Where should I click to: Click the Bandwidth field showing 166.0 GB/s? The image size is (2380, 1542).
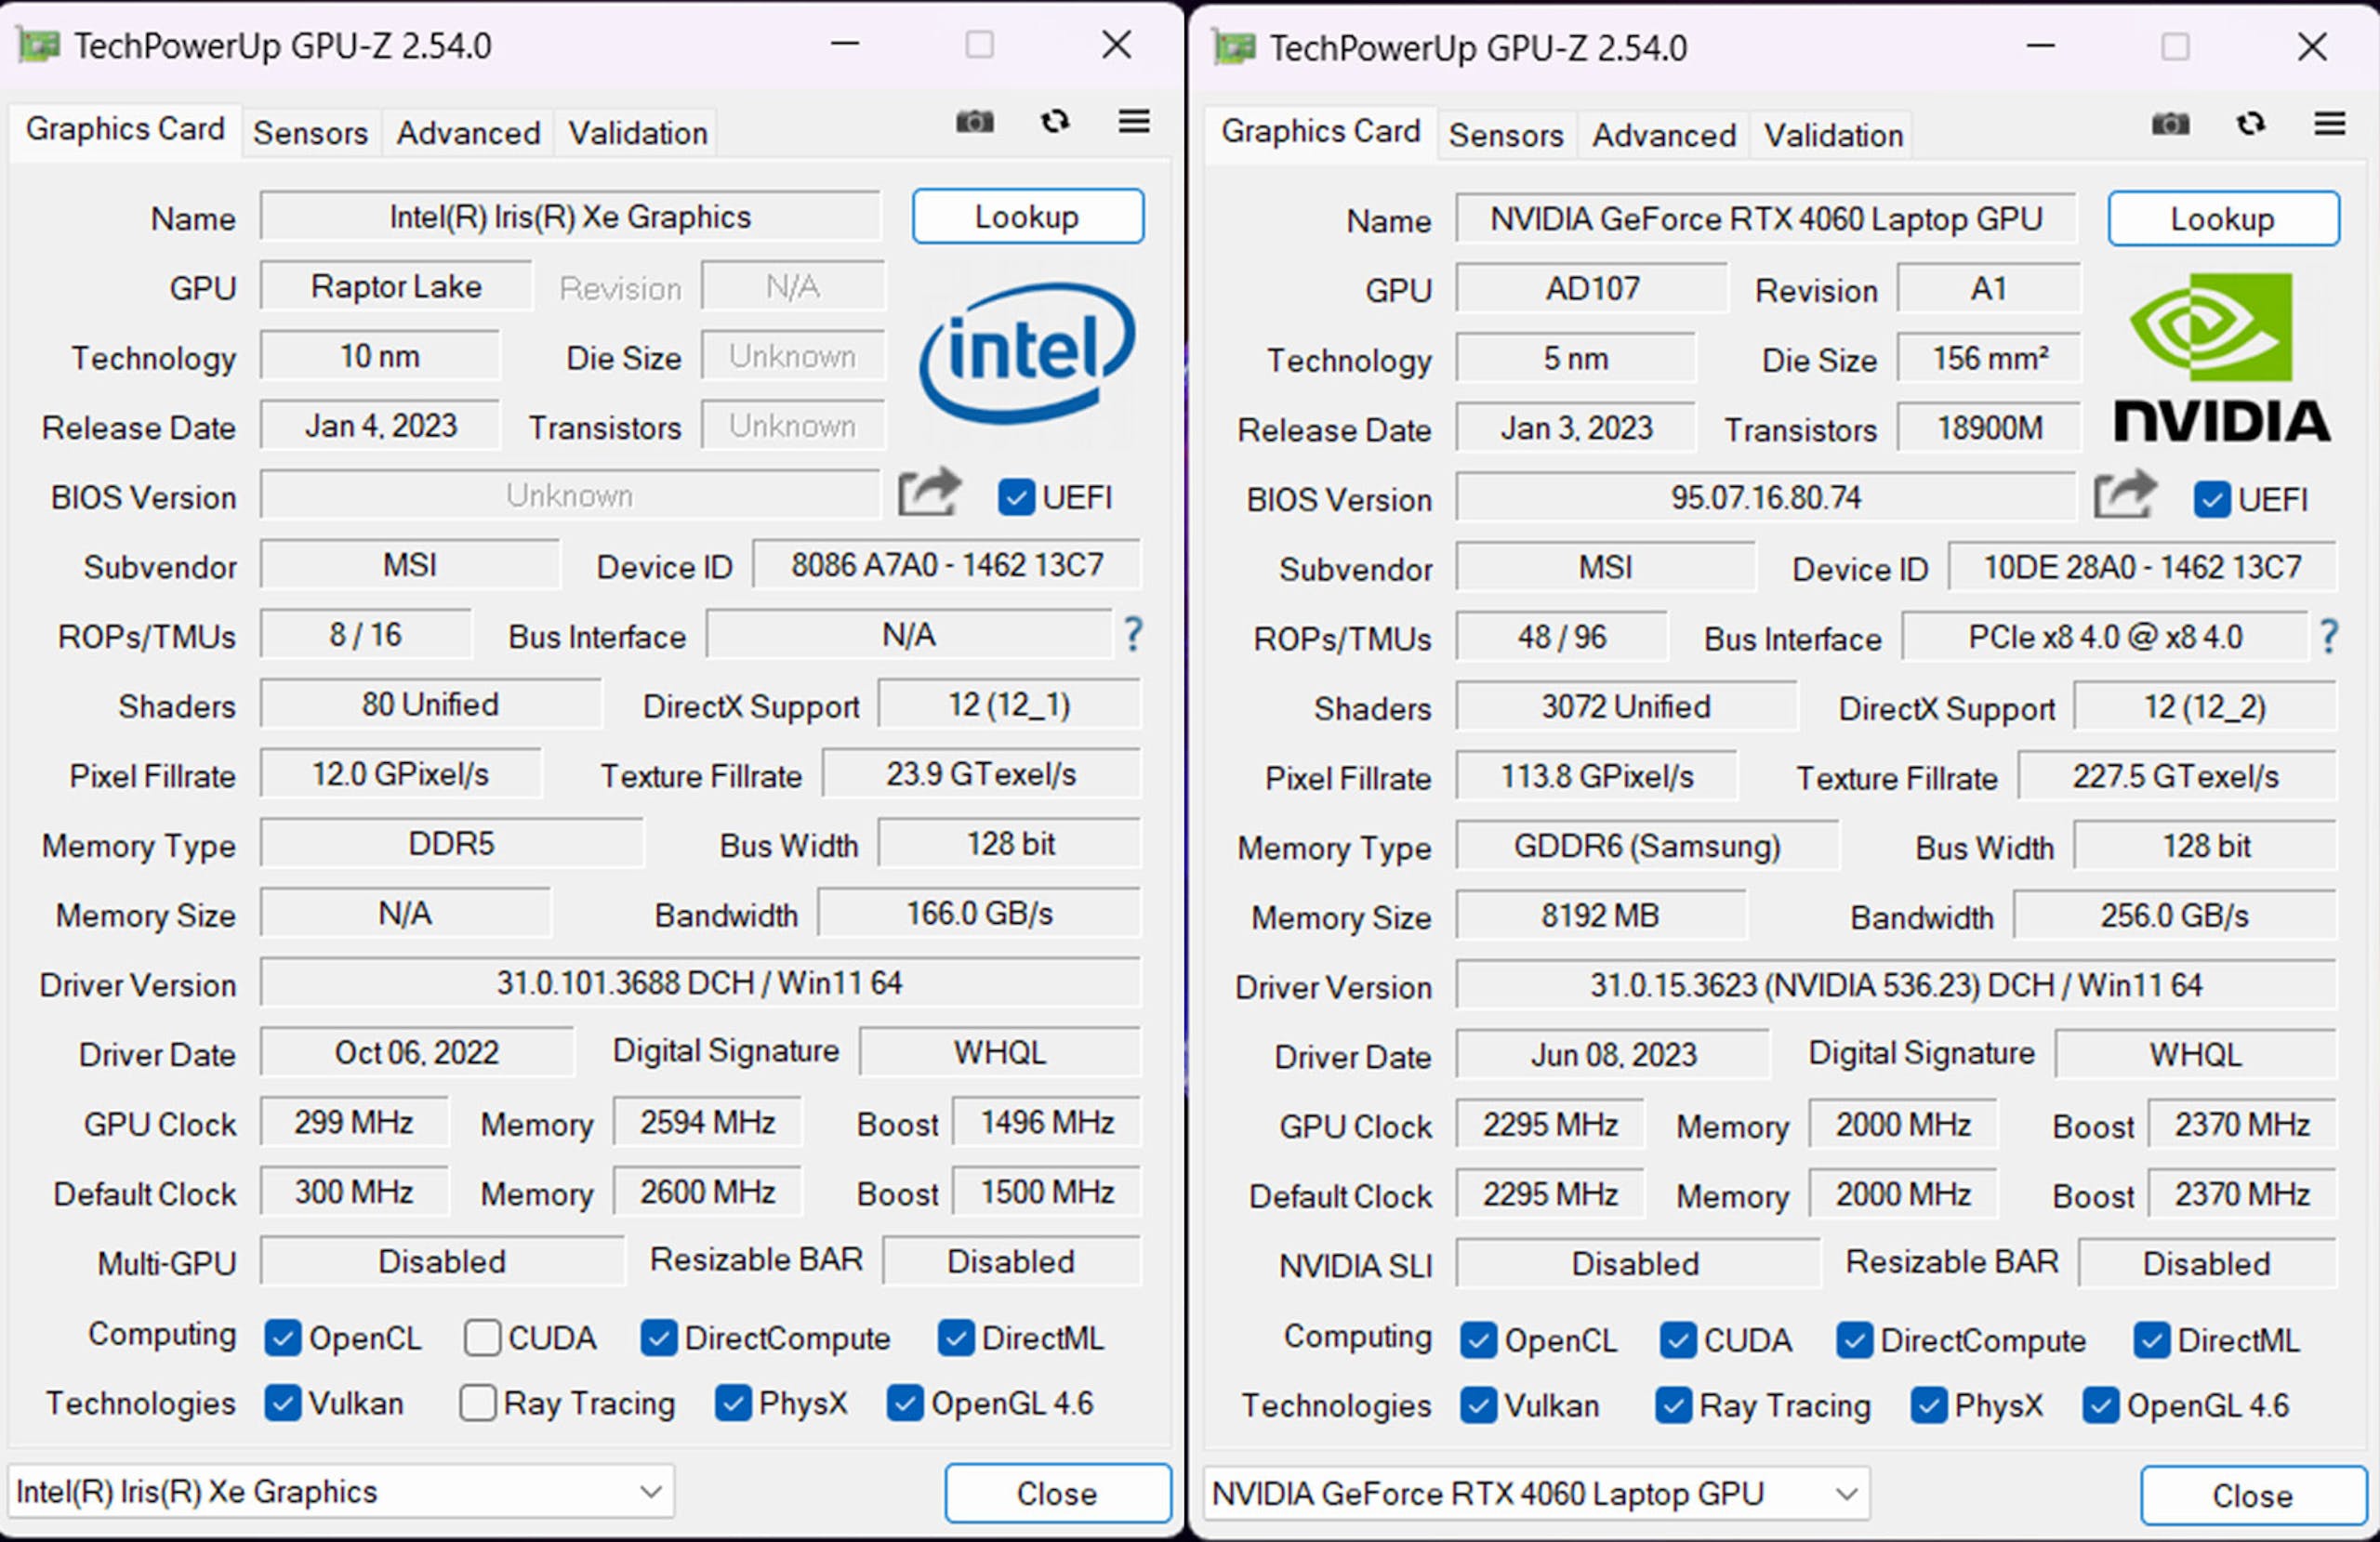pos(979,913)
